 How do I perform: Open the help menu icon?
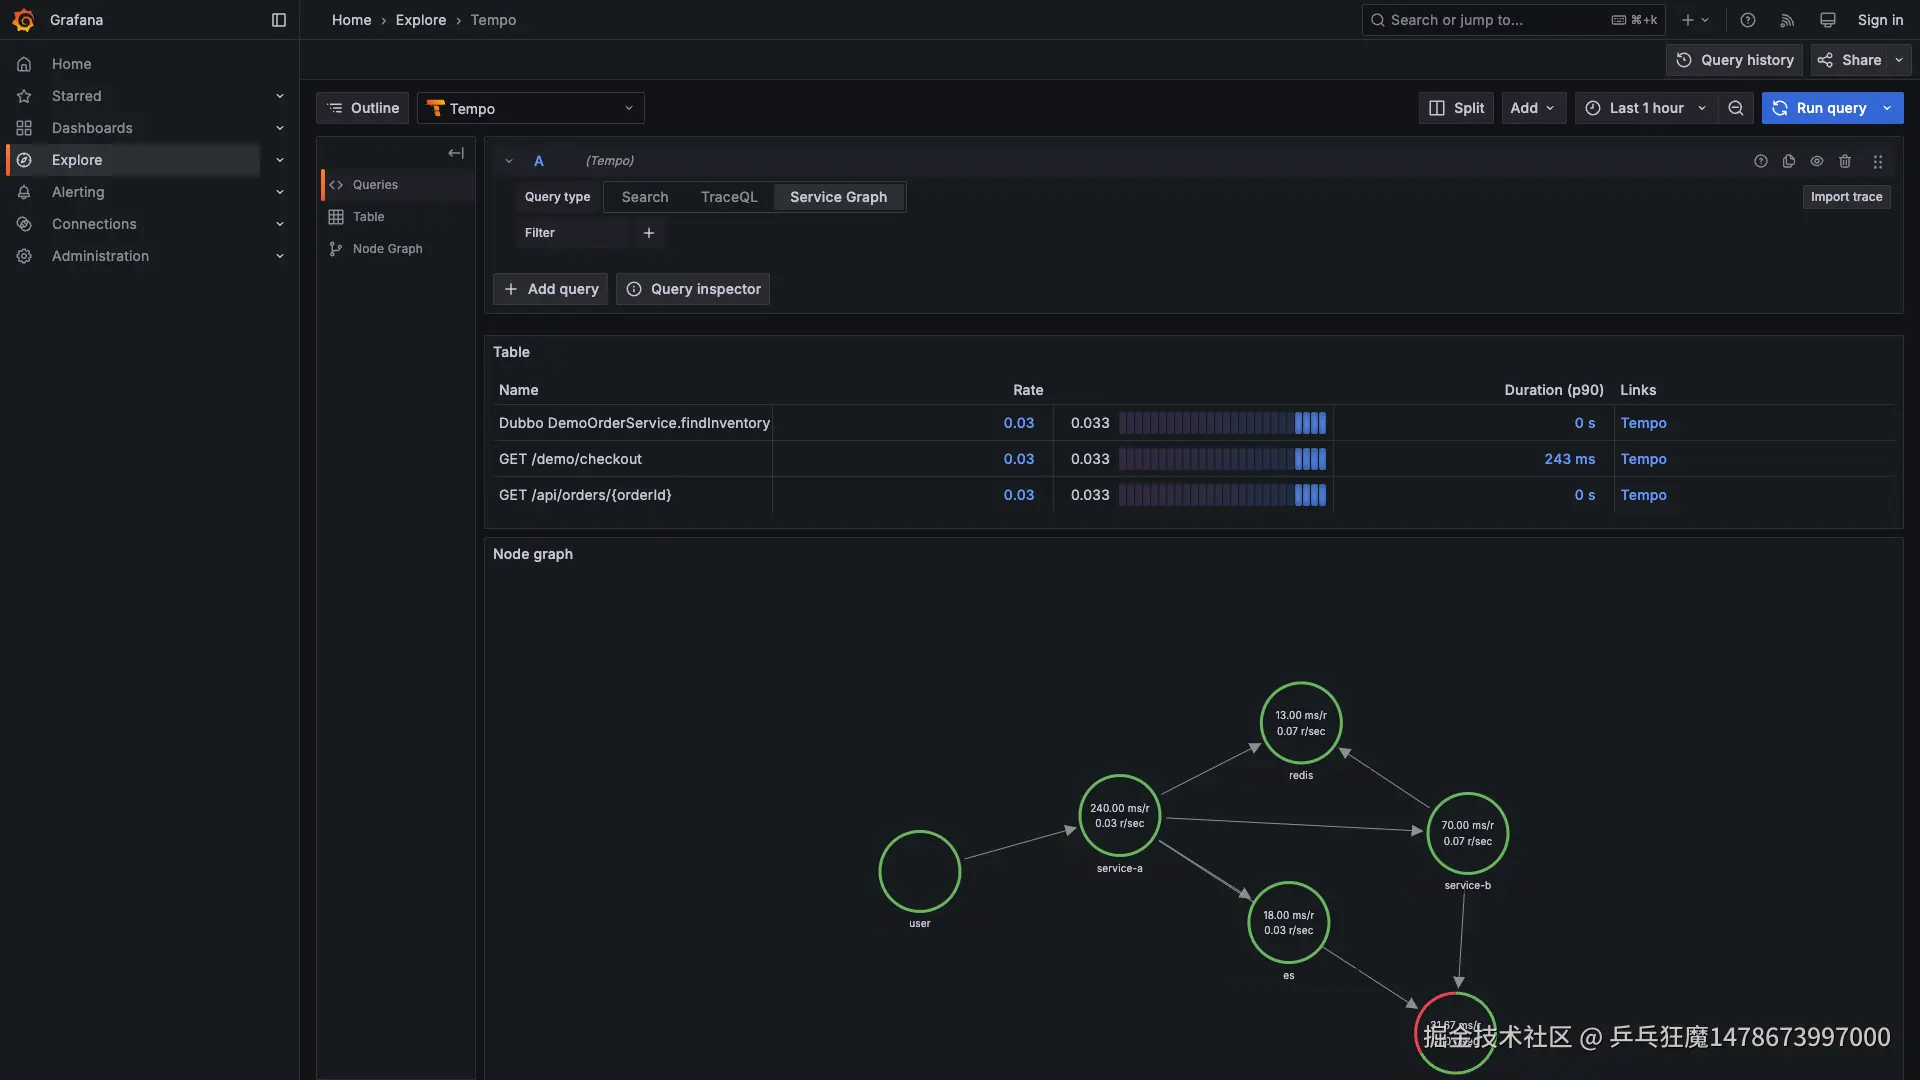[x=1748, y=20]
